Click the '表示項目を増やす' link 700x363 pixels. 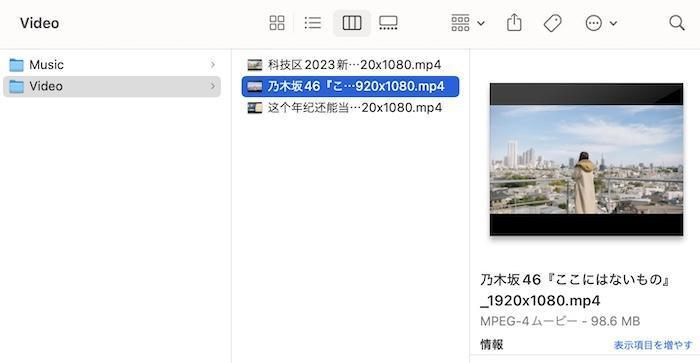pos(653,345)
